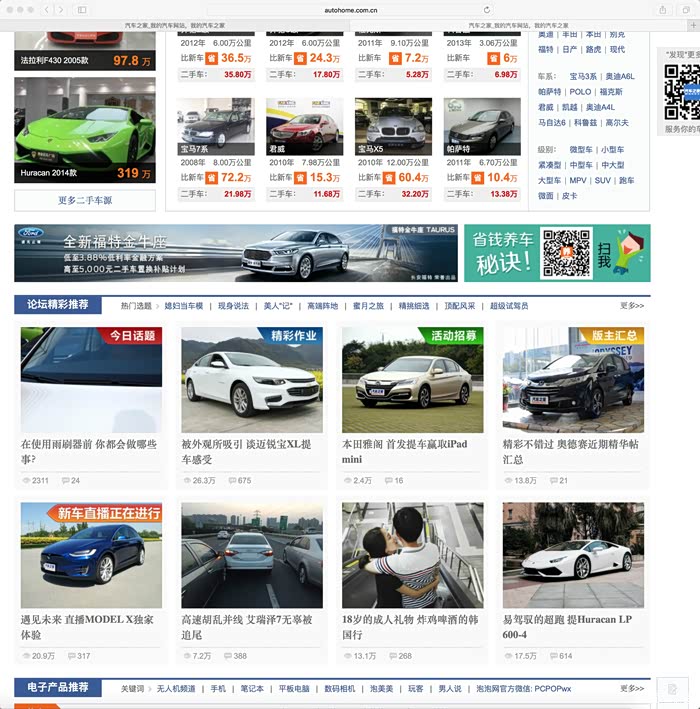
Task: Click the 省 badge beside 36.5万
Action: [211, 58]
